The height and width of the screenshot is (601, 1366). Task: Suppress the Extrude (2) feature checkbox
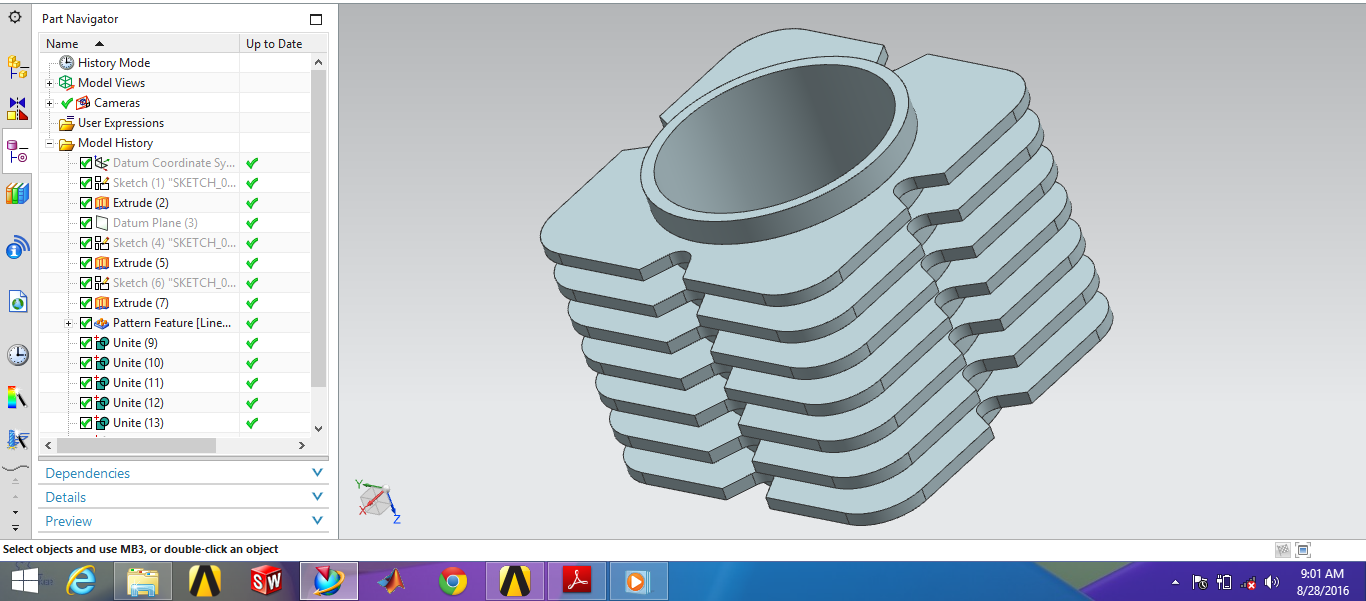click(x=86, y=202)
